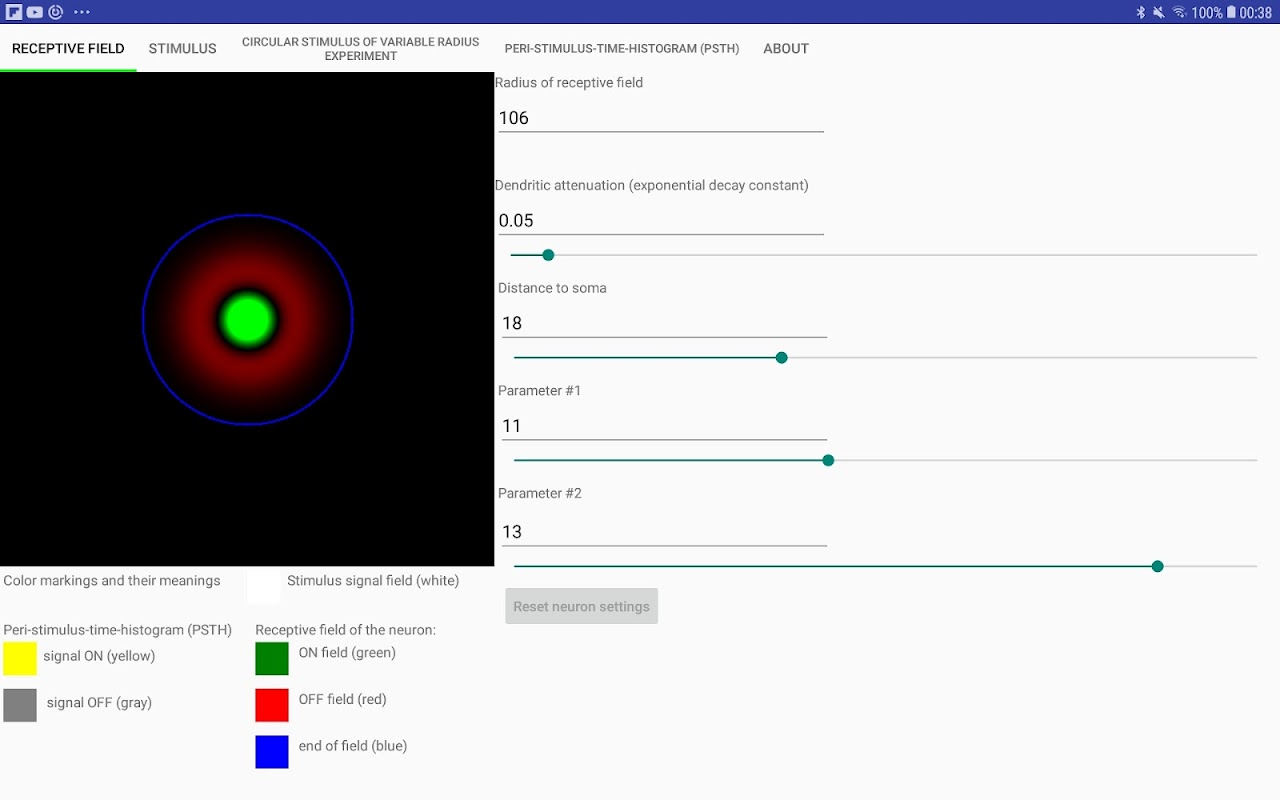Click the Parameter #1 slider handle

(828, 460)
